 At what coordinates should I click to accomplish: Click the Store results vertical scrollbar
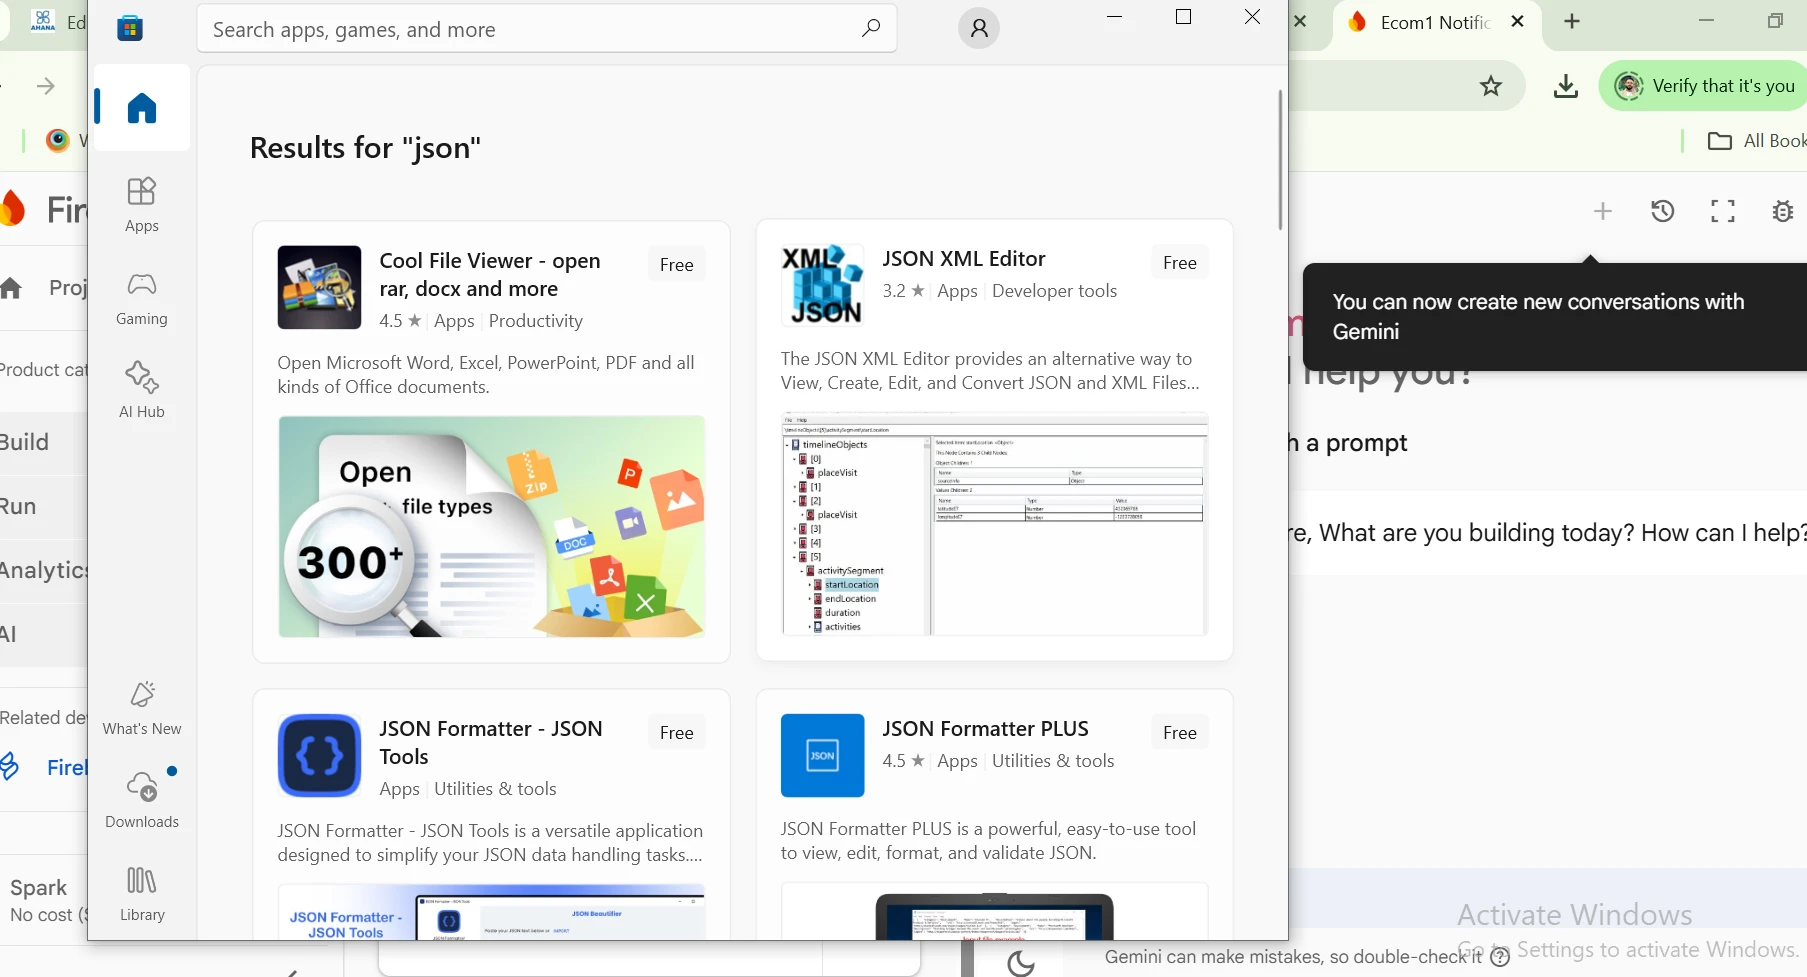(x=1280, y=160)
